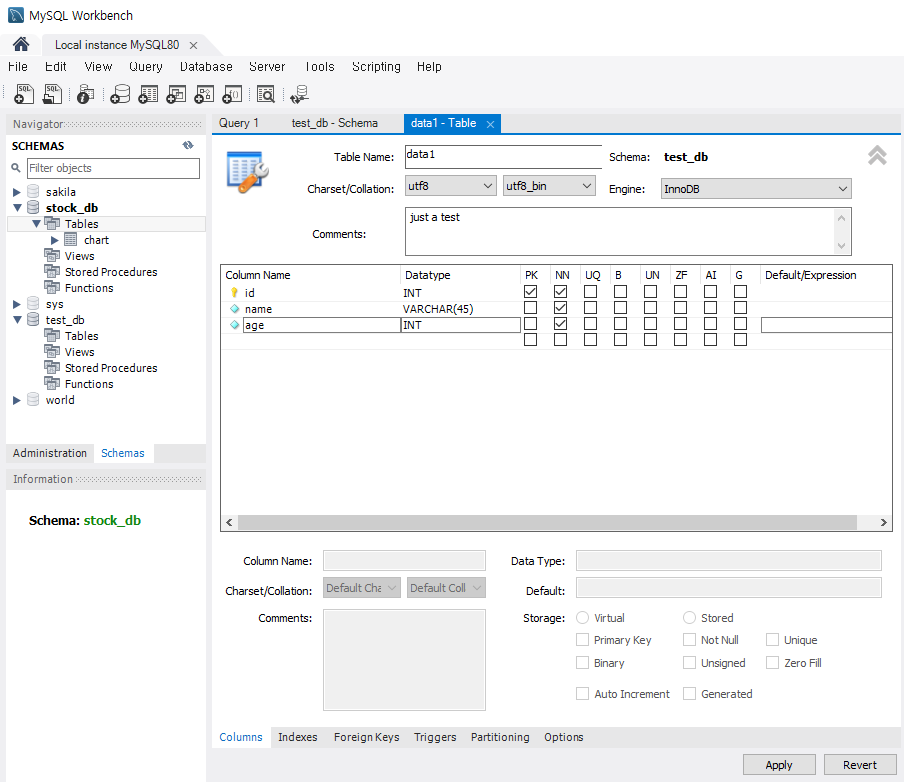This screenshot has width=904, height=782.
Task: Expand the sakila schema
Action: tap(17, 192)
